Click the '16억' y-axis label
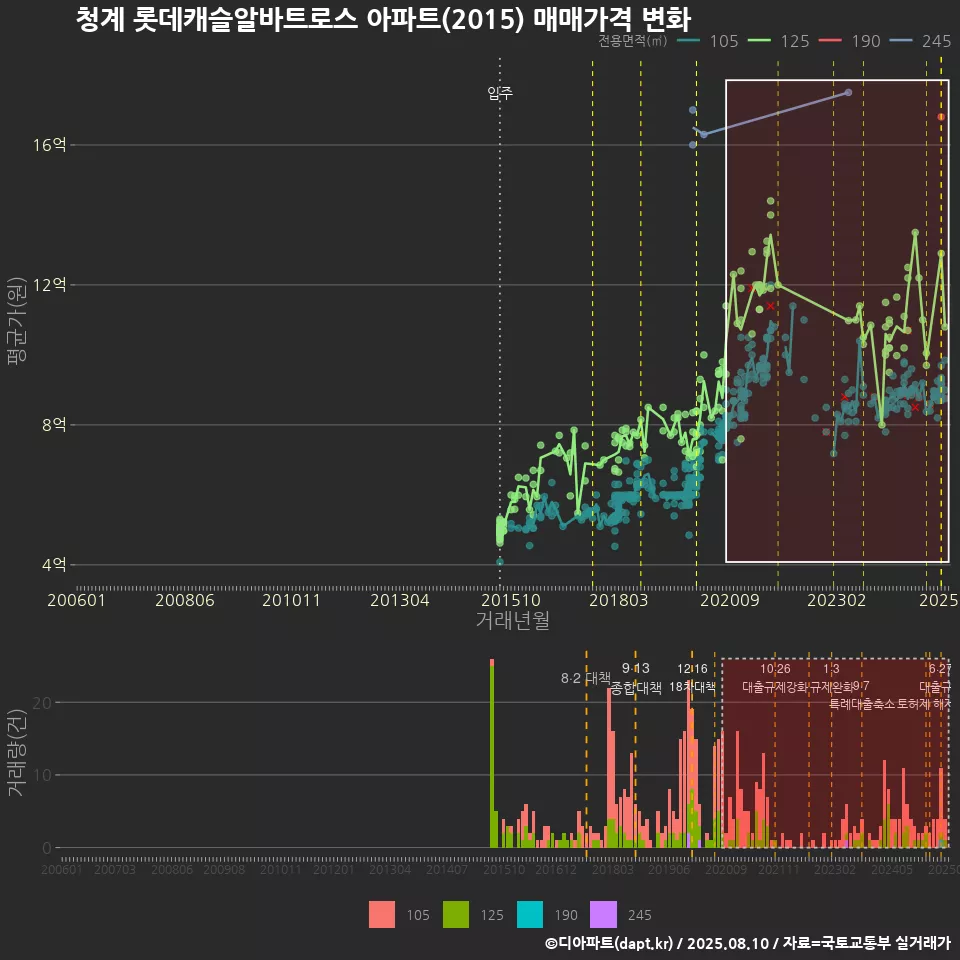The height and width of the screenshot is (960, 960). coord(50,145)
